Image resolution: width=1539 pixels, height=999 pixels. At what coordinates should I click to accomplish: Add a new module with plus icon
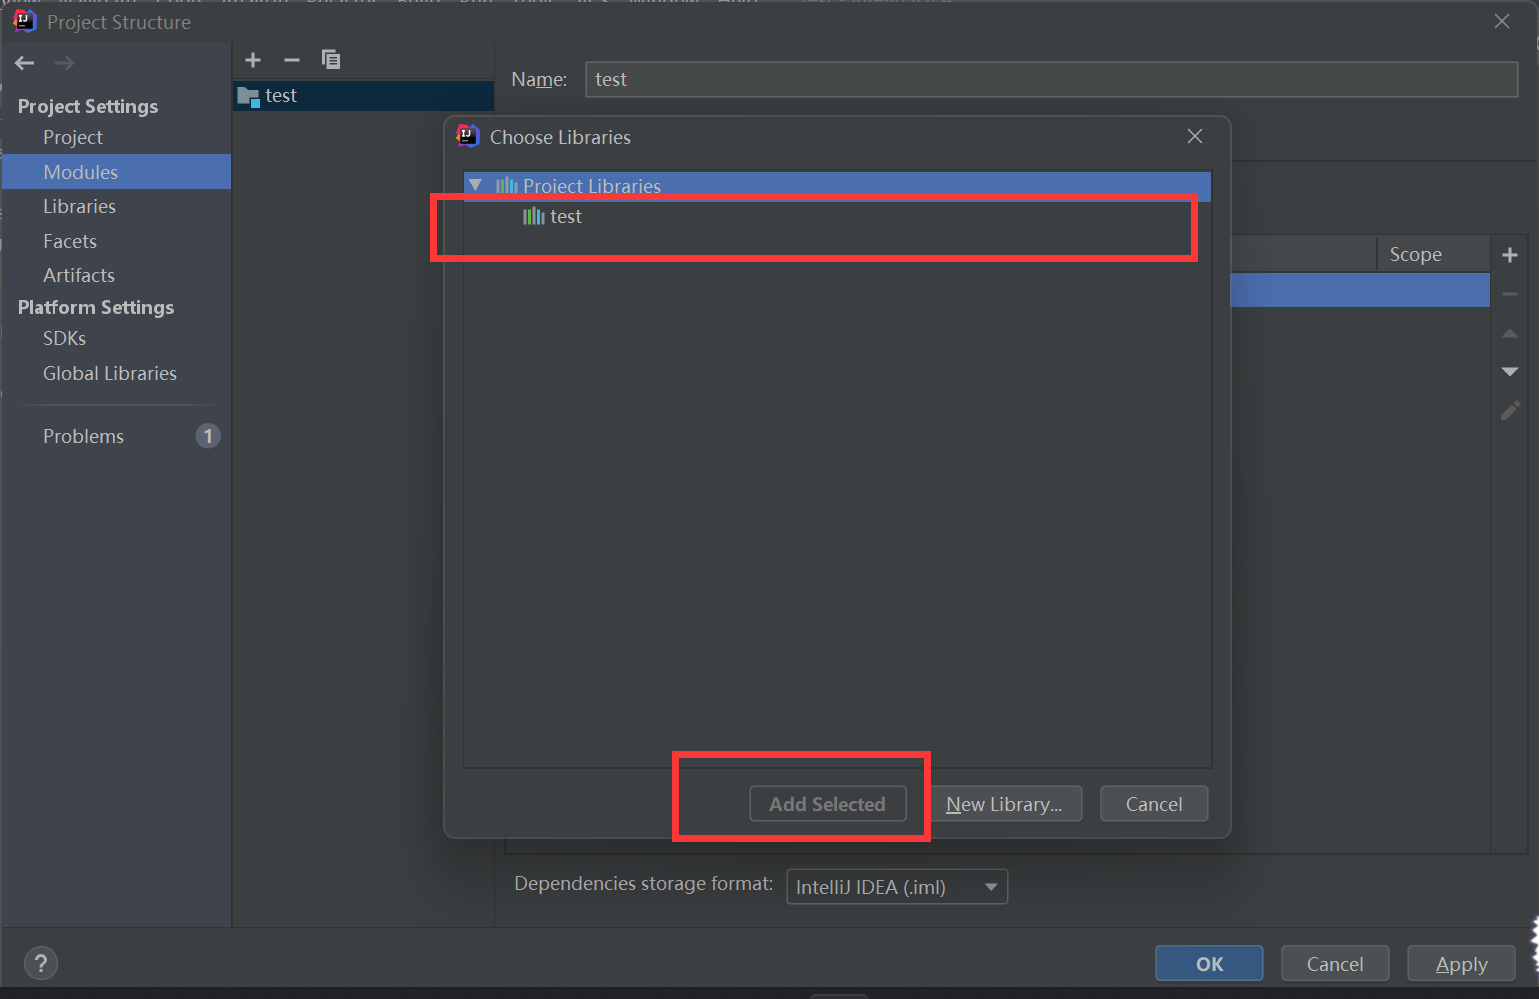(253, 60)
